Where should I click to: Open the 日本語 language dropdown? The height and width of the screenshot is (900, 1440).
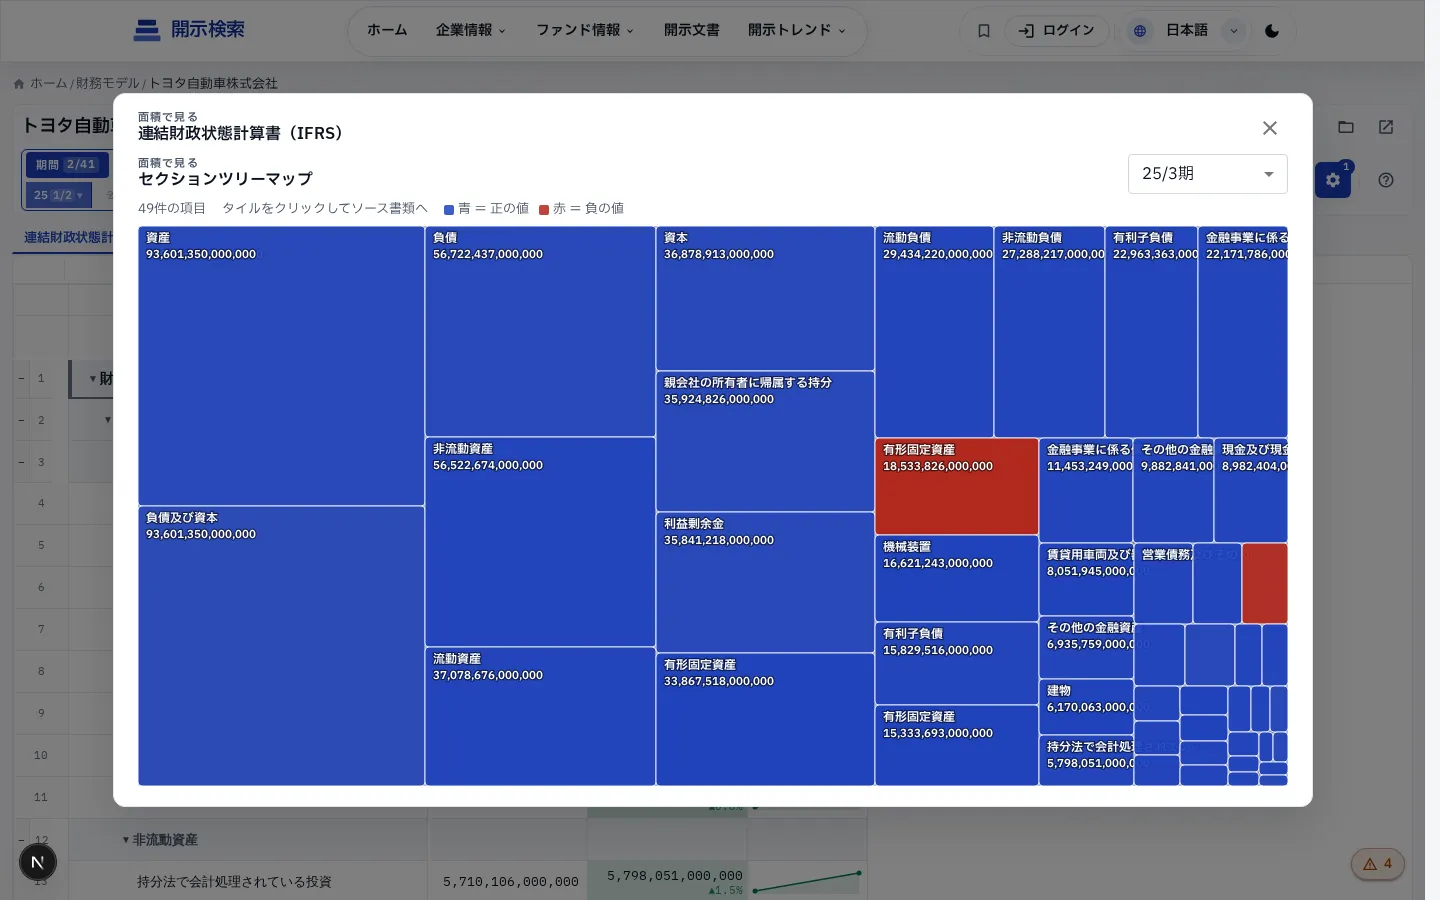[1201, 31]
